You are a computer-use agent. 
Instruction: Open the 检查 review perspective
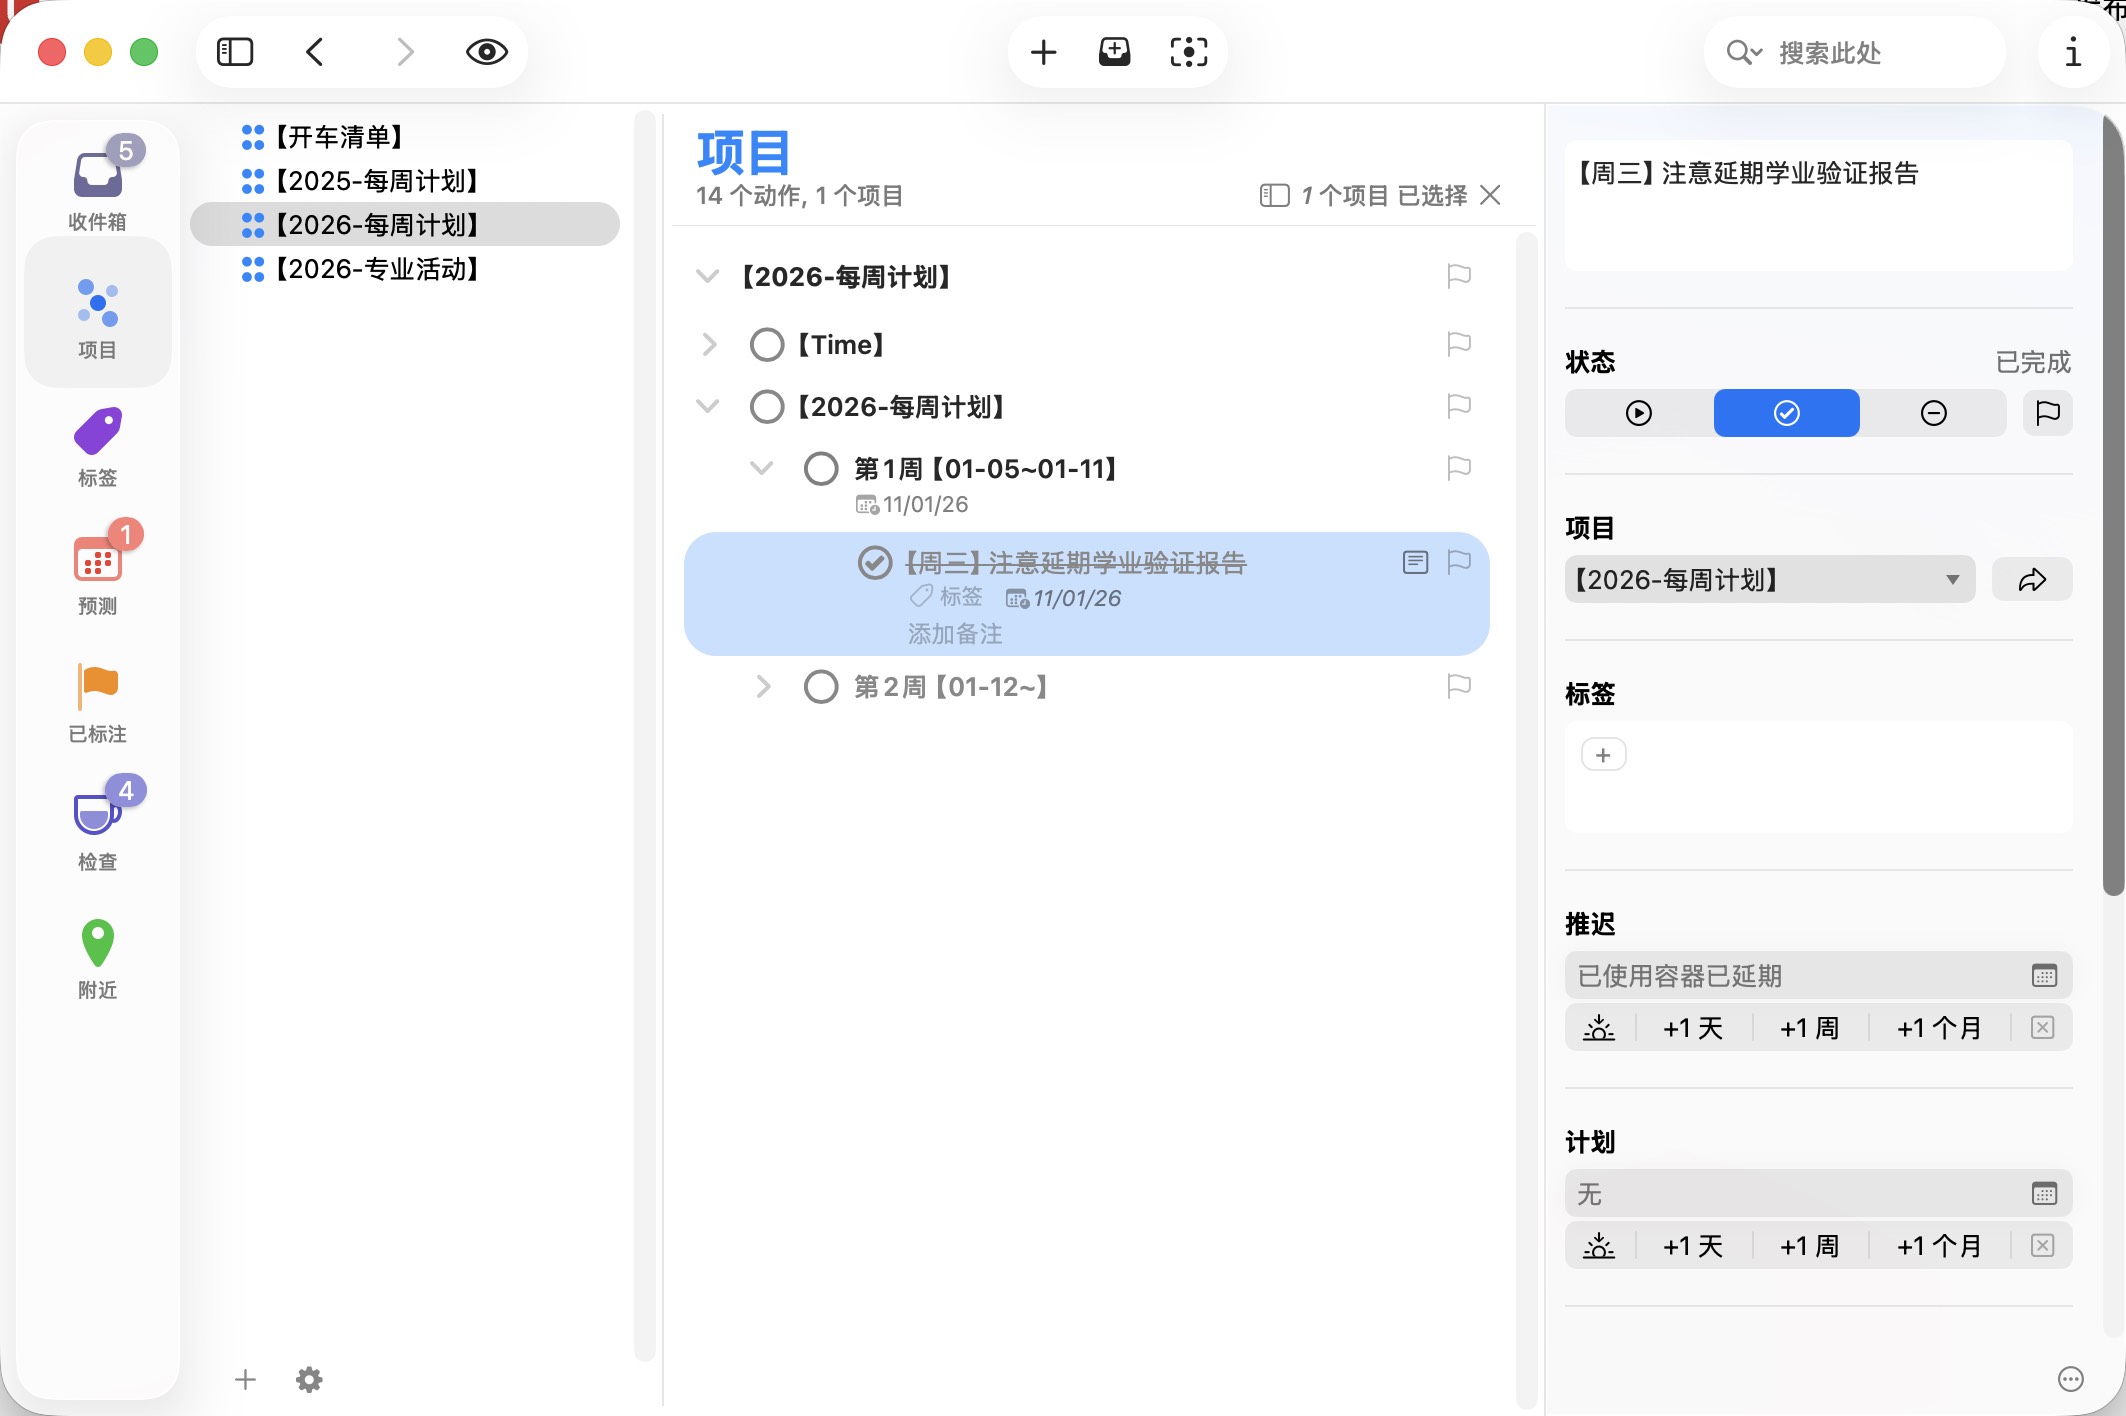(x=97, y=825)
